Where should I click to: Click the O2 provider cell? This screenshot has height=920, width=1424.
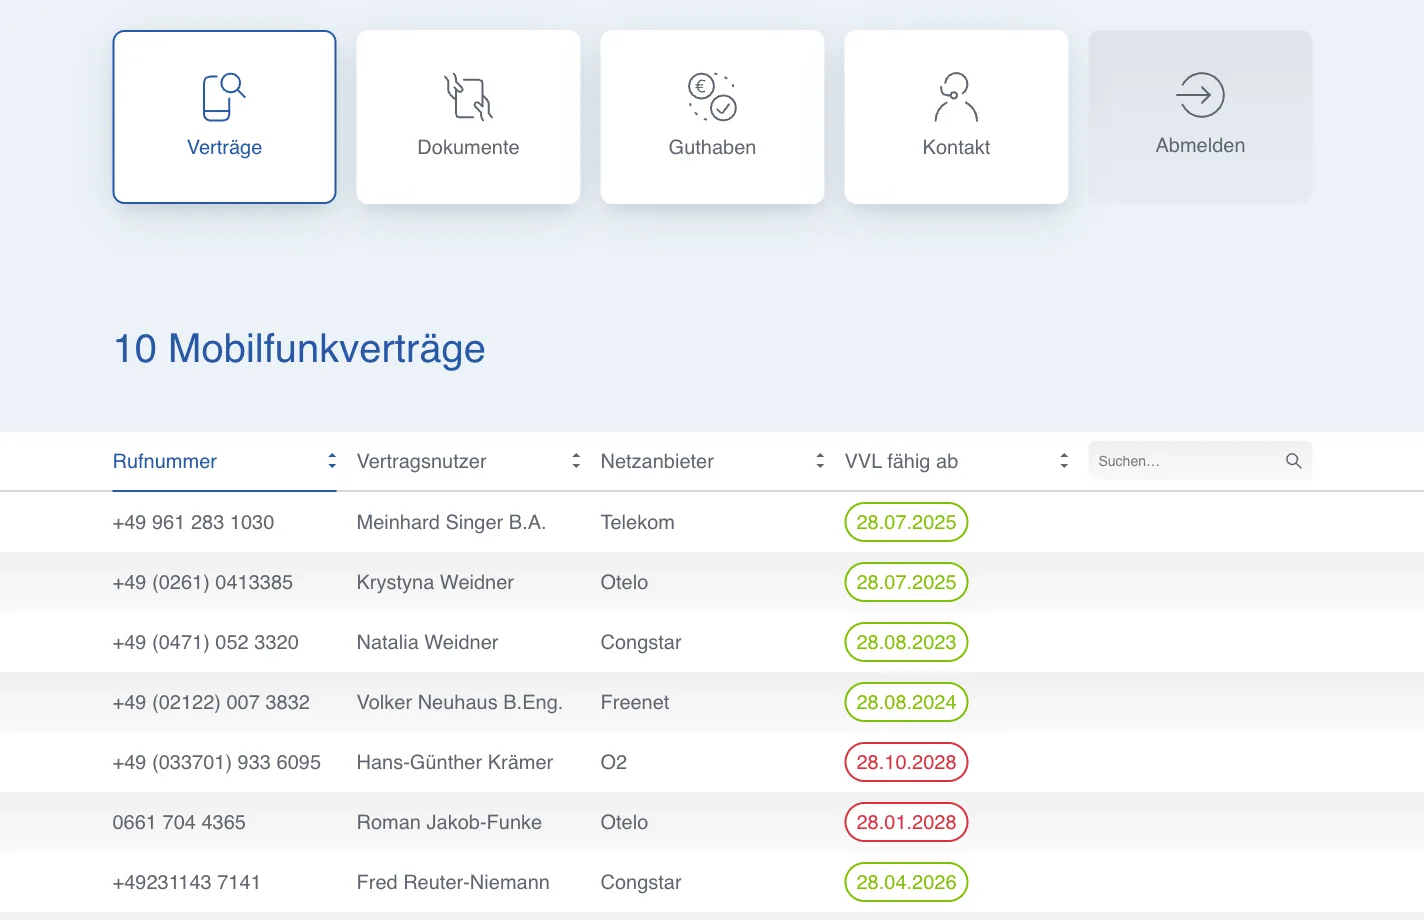pos(614,762)
